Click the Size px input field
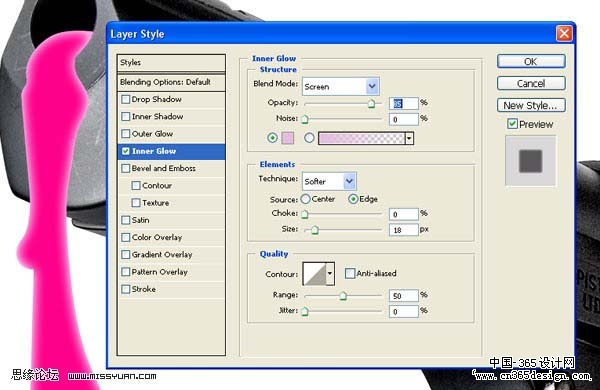Screen dimensions: 600x390 (x=403, y=230)
